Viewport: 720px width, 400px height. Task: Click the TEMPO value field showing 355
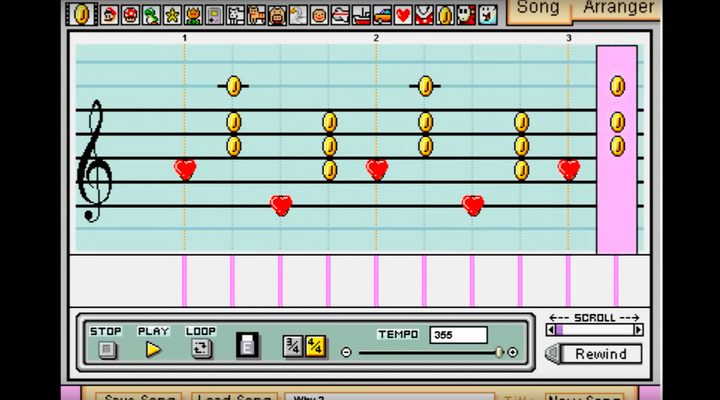pyautogui.click(x=458, y=335)
